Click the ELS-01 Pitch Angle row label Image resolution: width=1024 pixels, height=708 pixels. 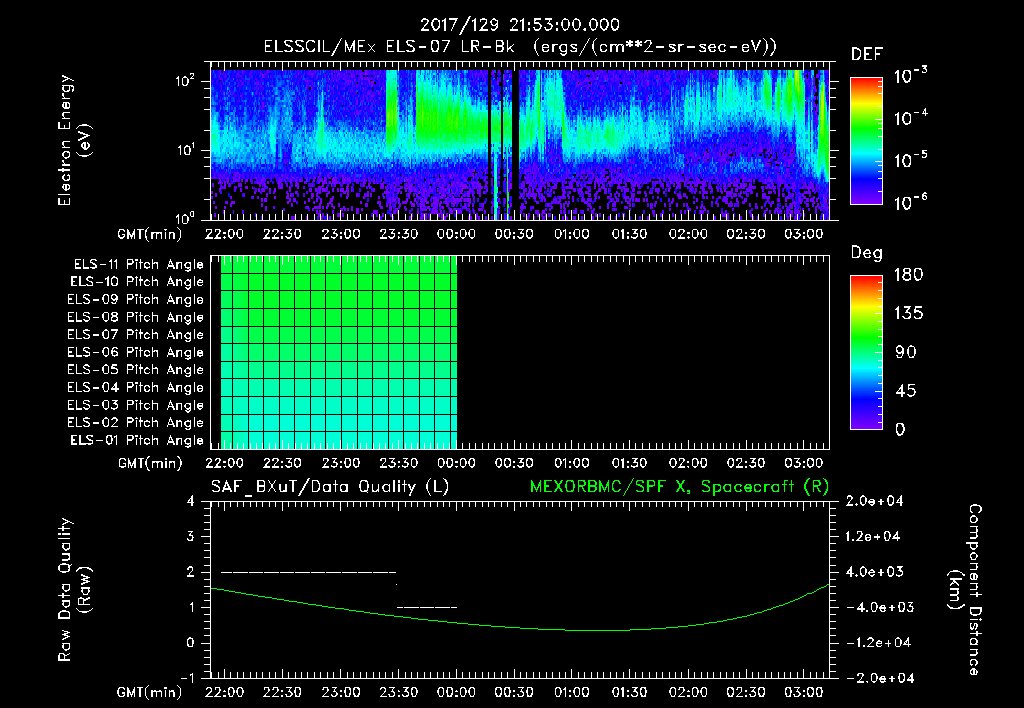coord(137,440)
